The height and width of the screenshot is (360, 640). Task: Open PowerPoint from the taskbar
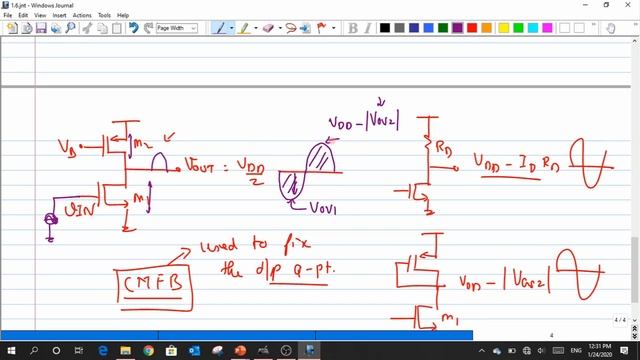coord(240,351)
